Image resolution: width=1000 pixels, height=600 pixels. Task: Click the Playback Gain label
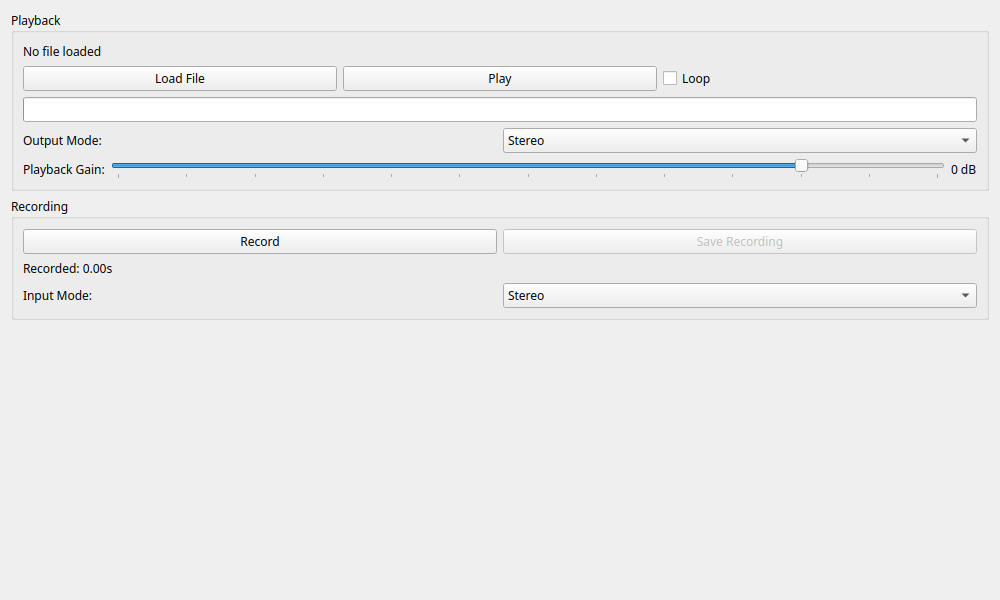click(x=63, y=170)
